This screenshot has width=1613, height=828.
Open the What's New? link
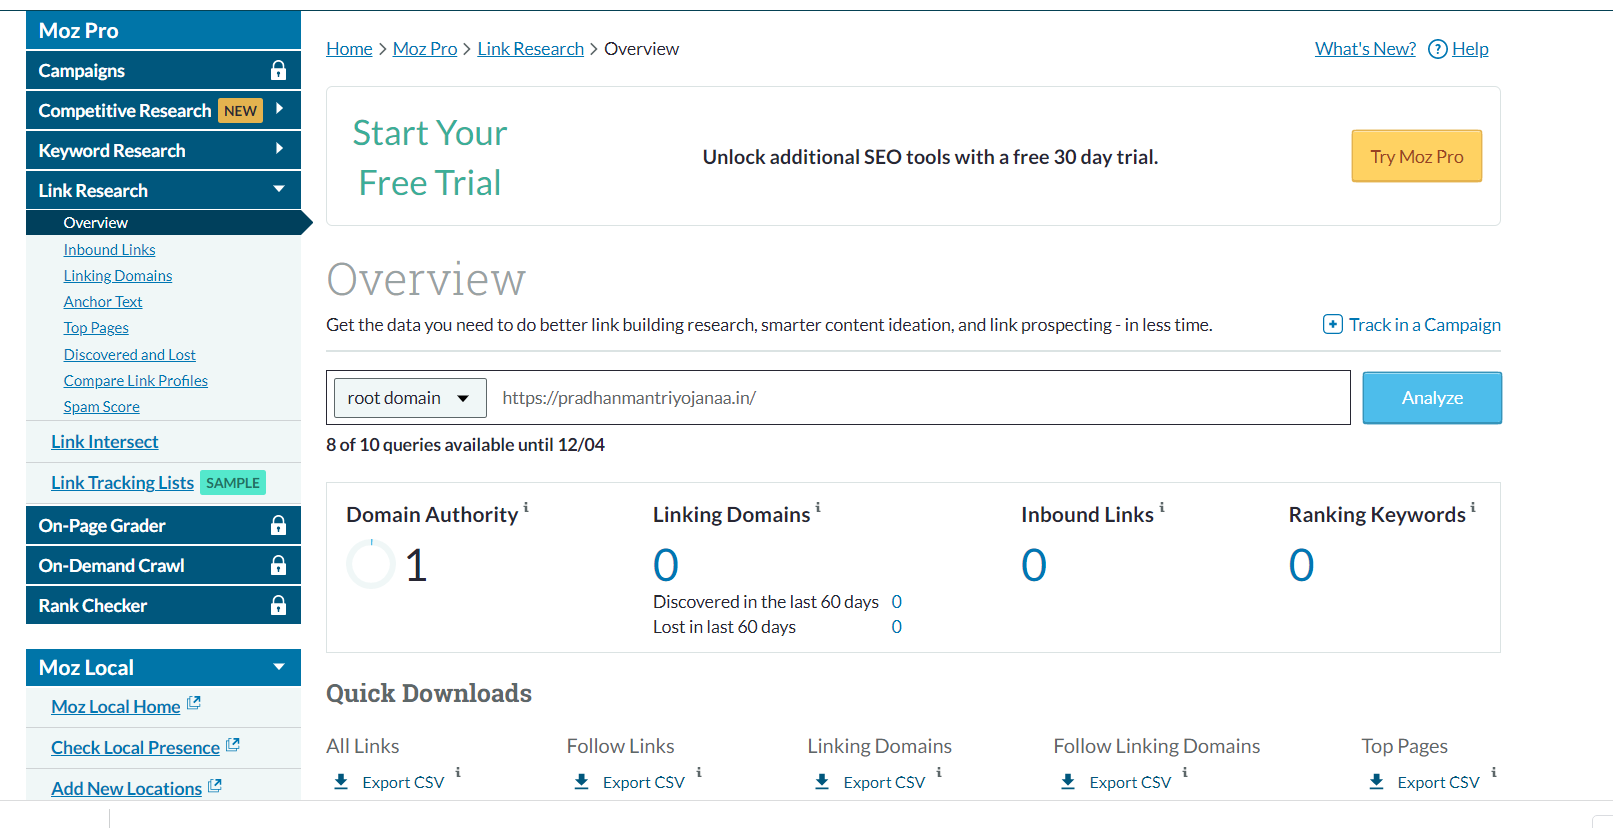pos(1365,49)
